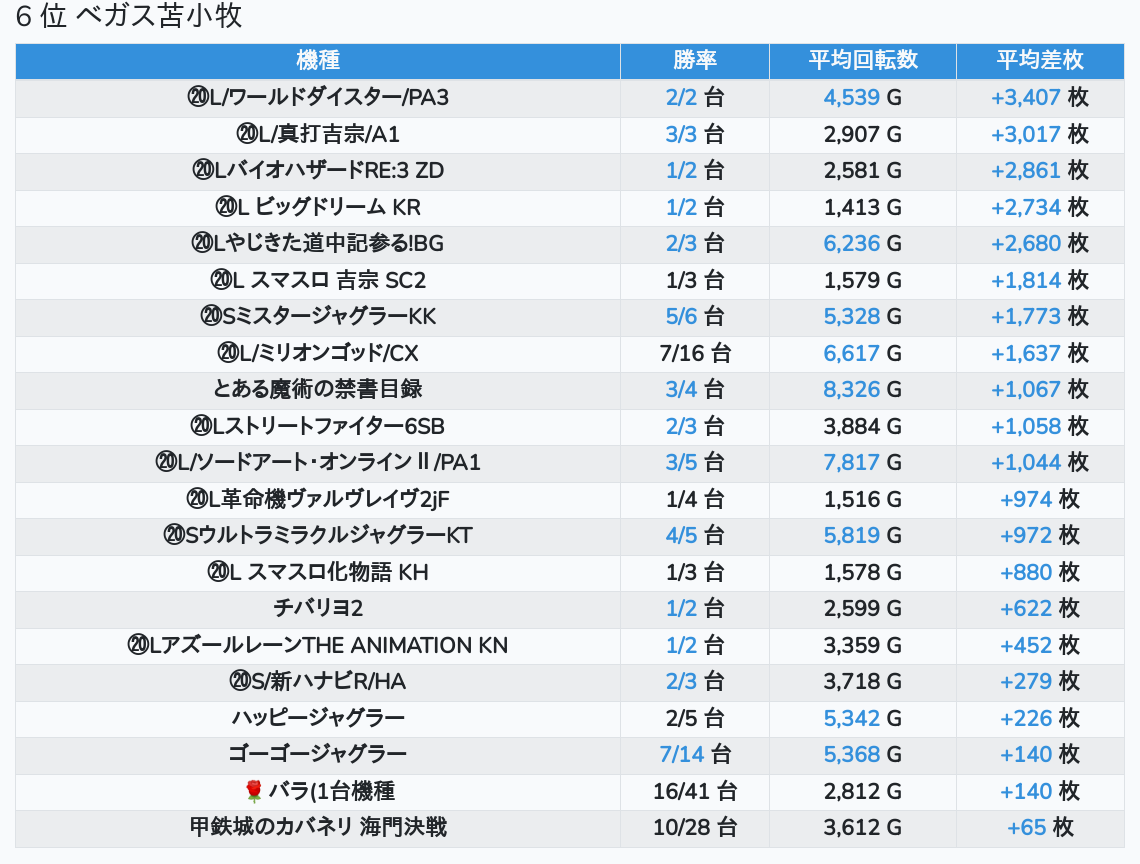Select ⑳L革命機ヴァルヴレイヴ2jF machine name
The height and width of the screenshot is (864, 1140).
click(x=318, y=500)
